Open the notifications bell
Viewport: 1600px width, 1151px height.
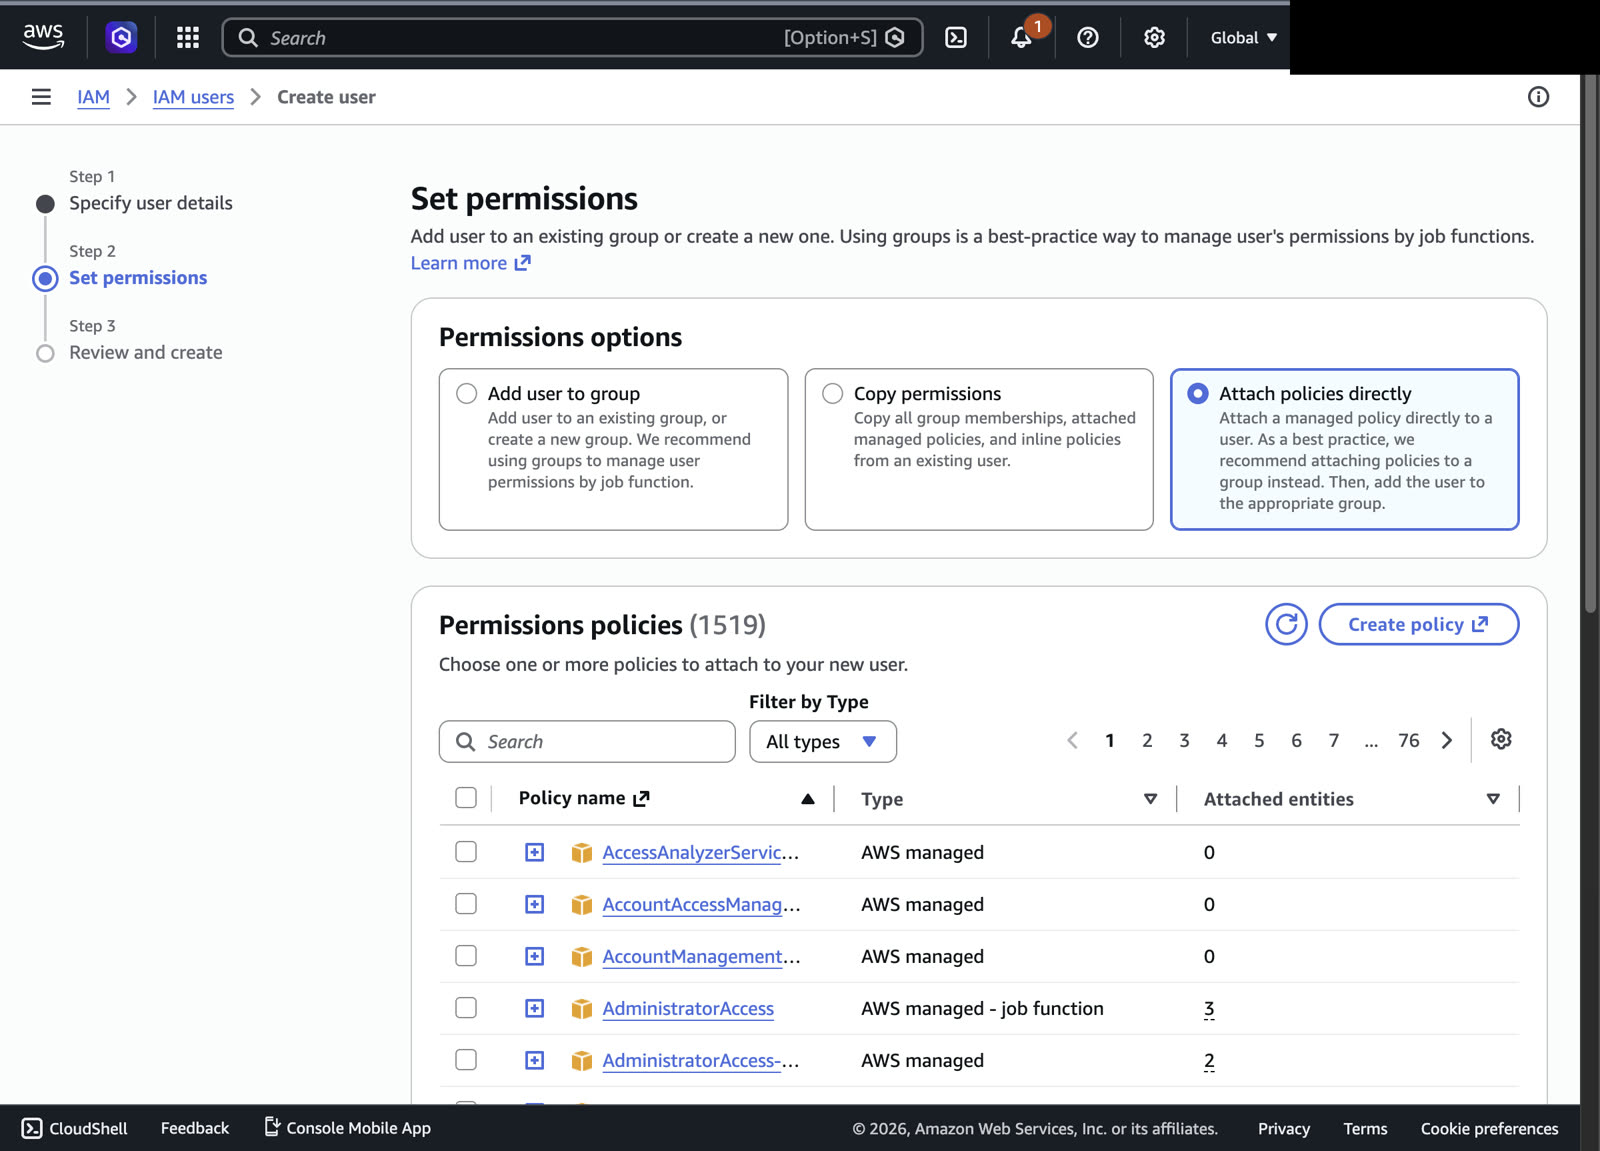click(1021, 37)
